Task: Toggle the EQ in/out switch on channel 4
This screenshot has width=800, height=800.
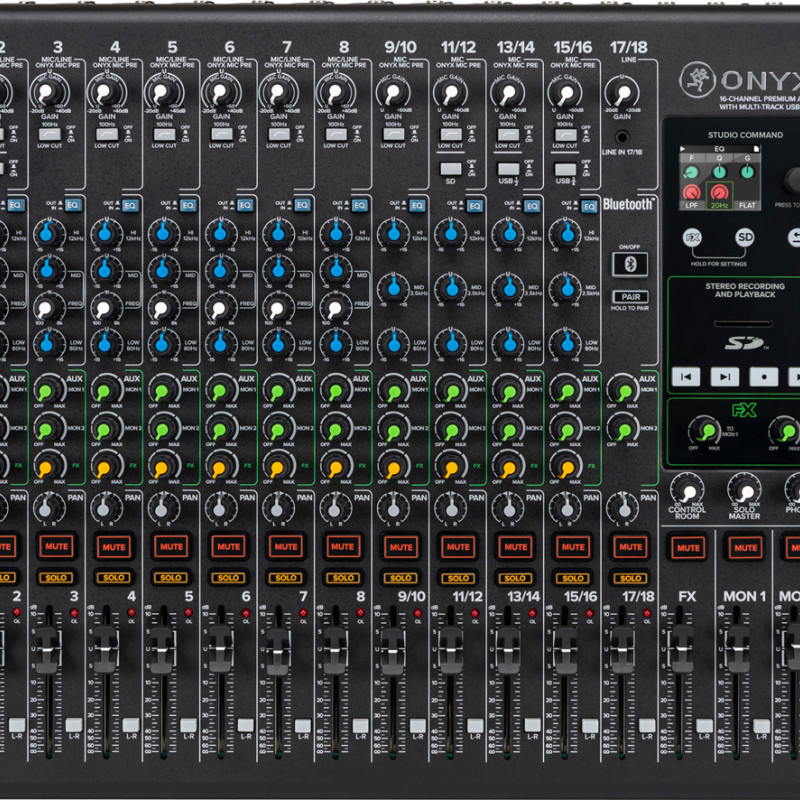Action: [130, 205]
